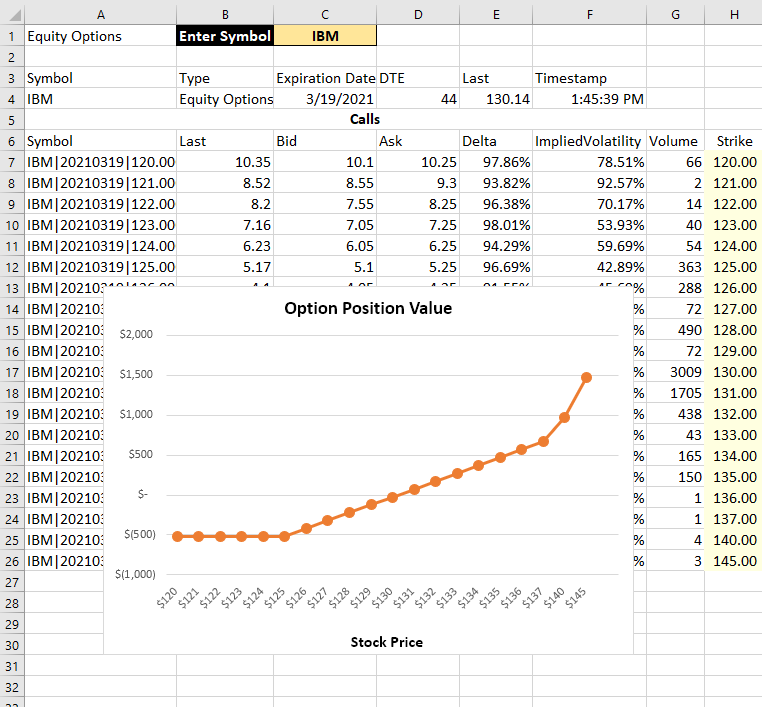
Task: Click the ImpliedVolatility column heading cell
Action: pyautogui.click(x=589, y=141)
